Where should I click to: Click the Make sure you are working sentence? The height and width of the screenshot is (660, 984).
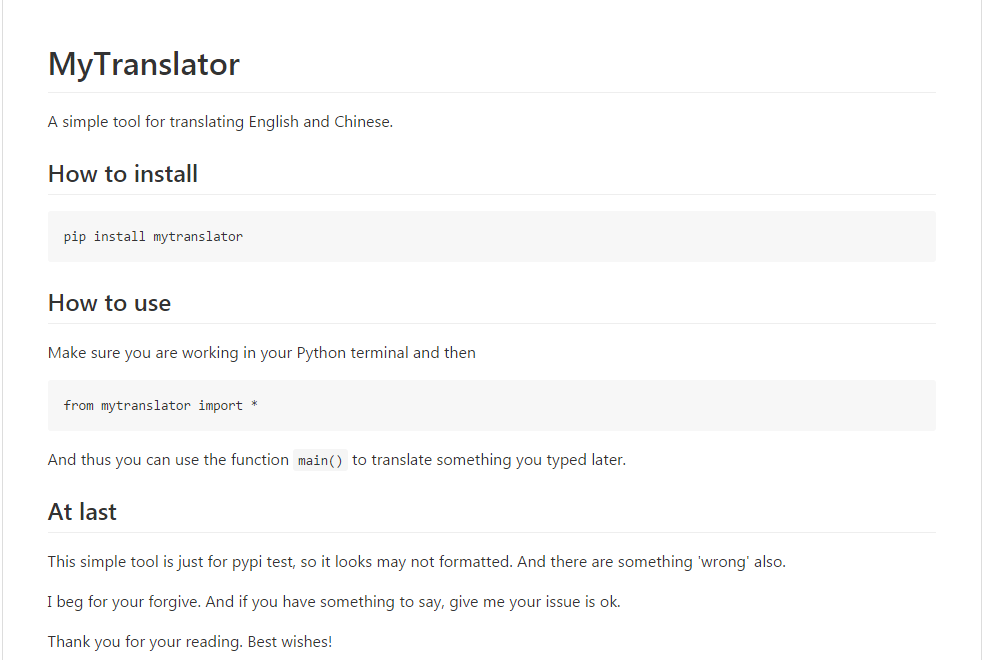[x=262, y=353]
